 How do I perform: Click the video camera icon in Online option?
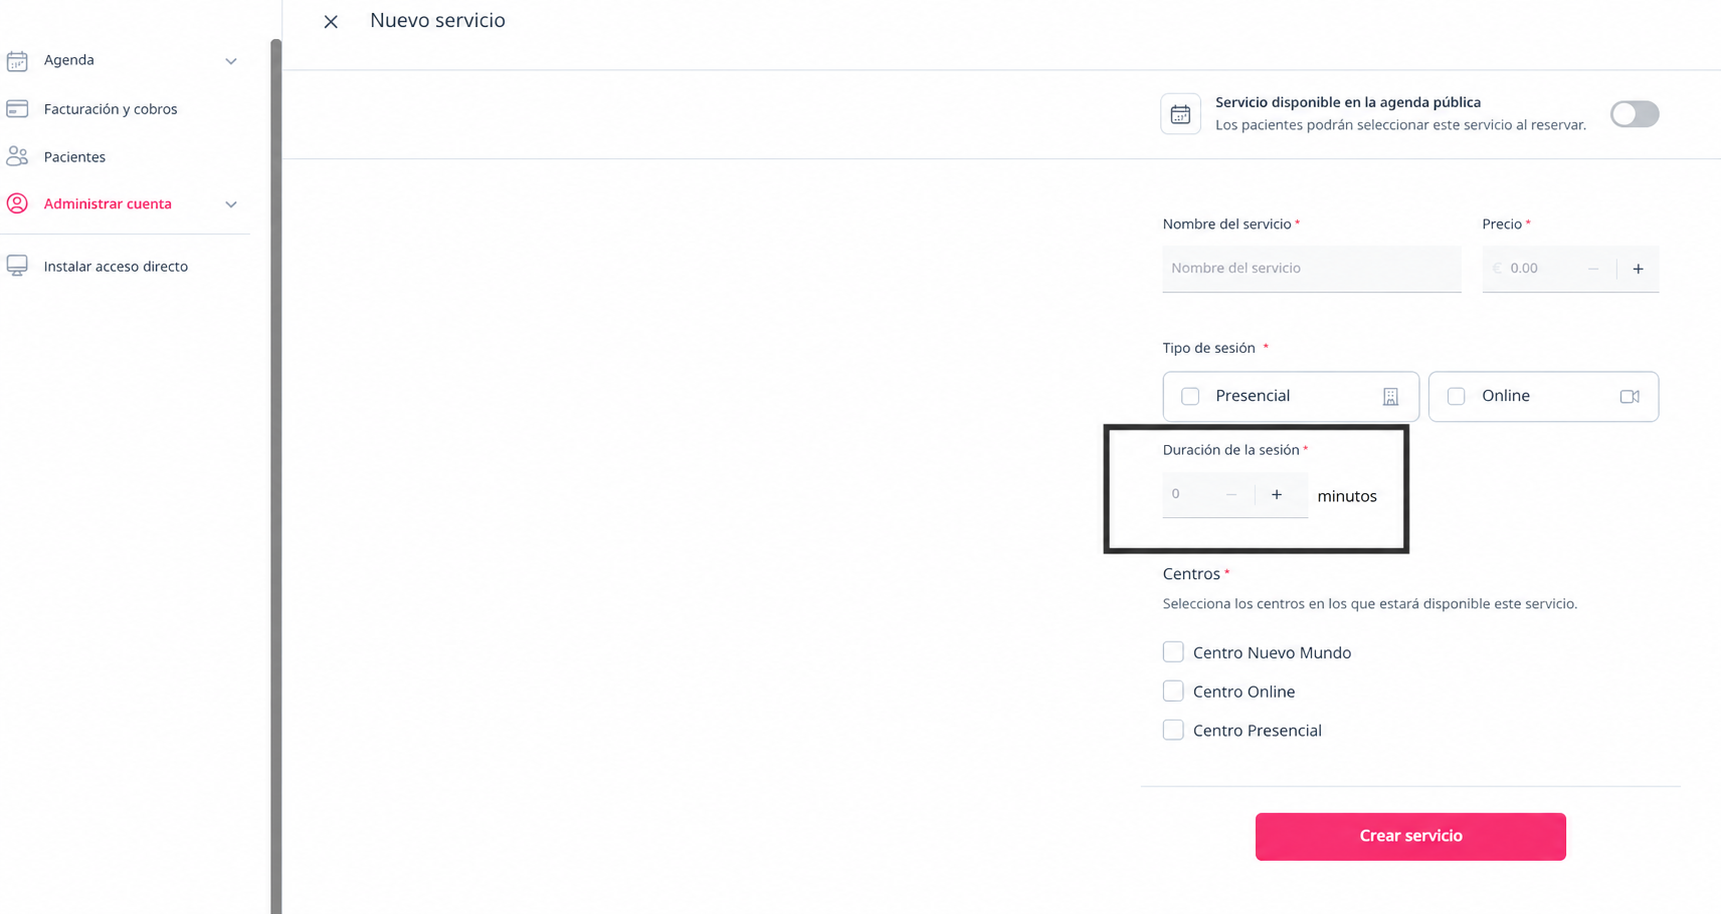[1629, 397]
